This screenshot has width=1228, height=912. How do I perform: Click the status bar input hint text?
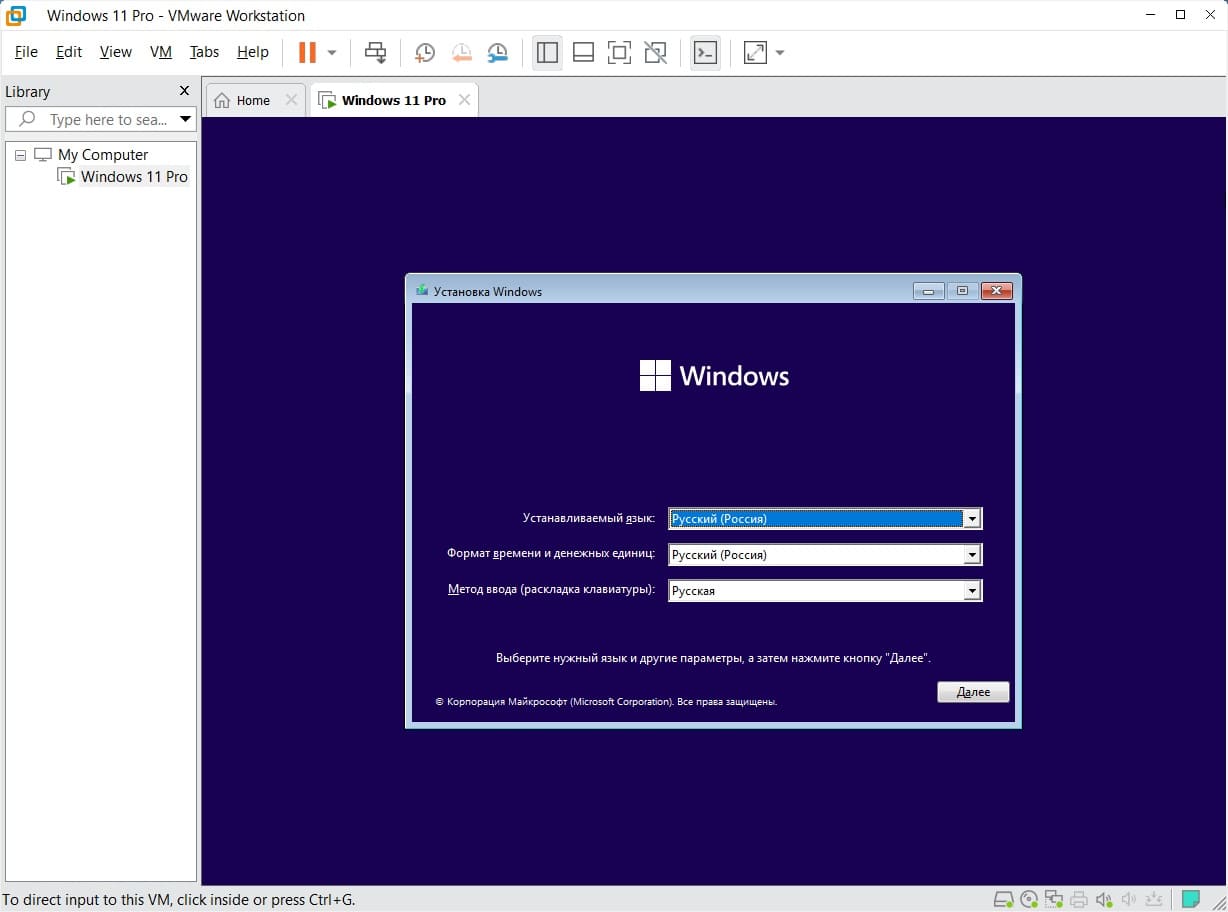(179, 899)
